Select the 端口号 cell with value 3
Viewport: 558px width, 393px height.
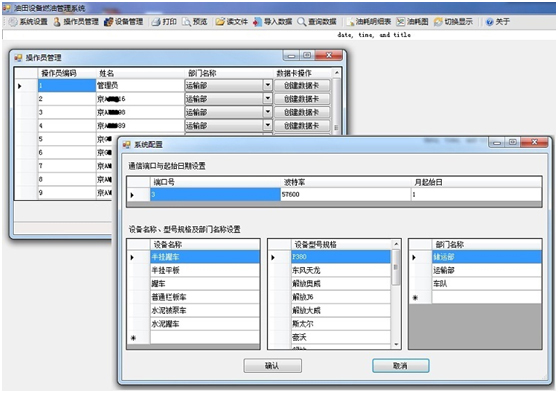(215, 195)
